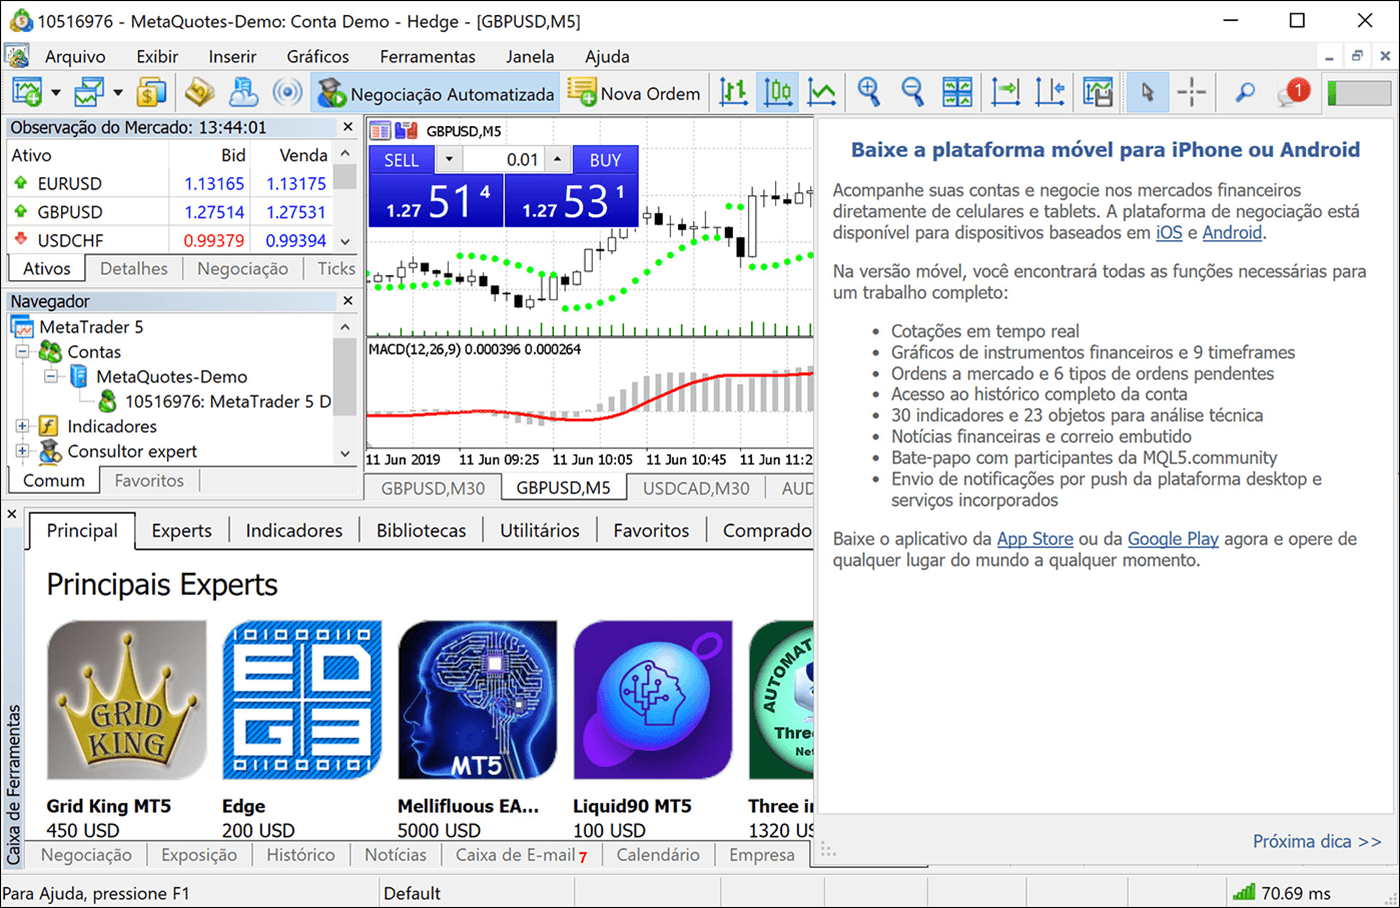Open the Grid King MT5 expert thumbnail
This screenshot has height=908, width=1400.
127,698
